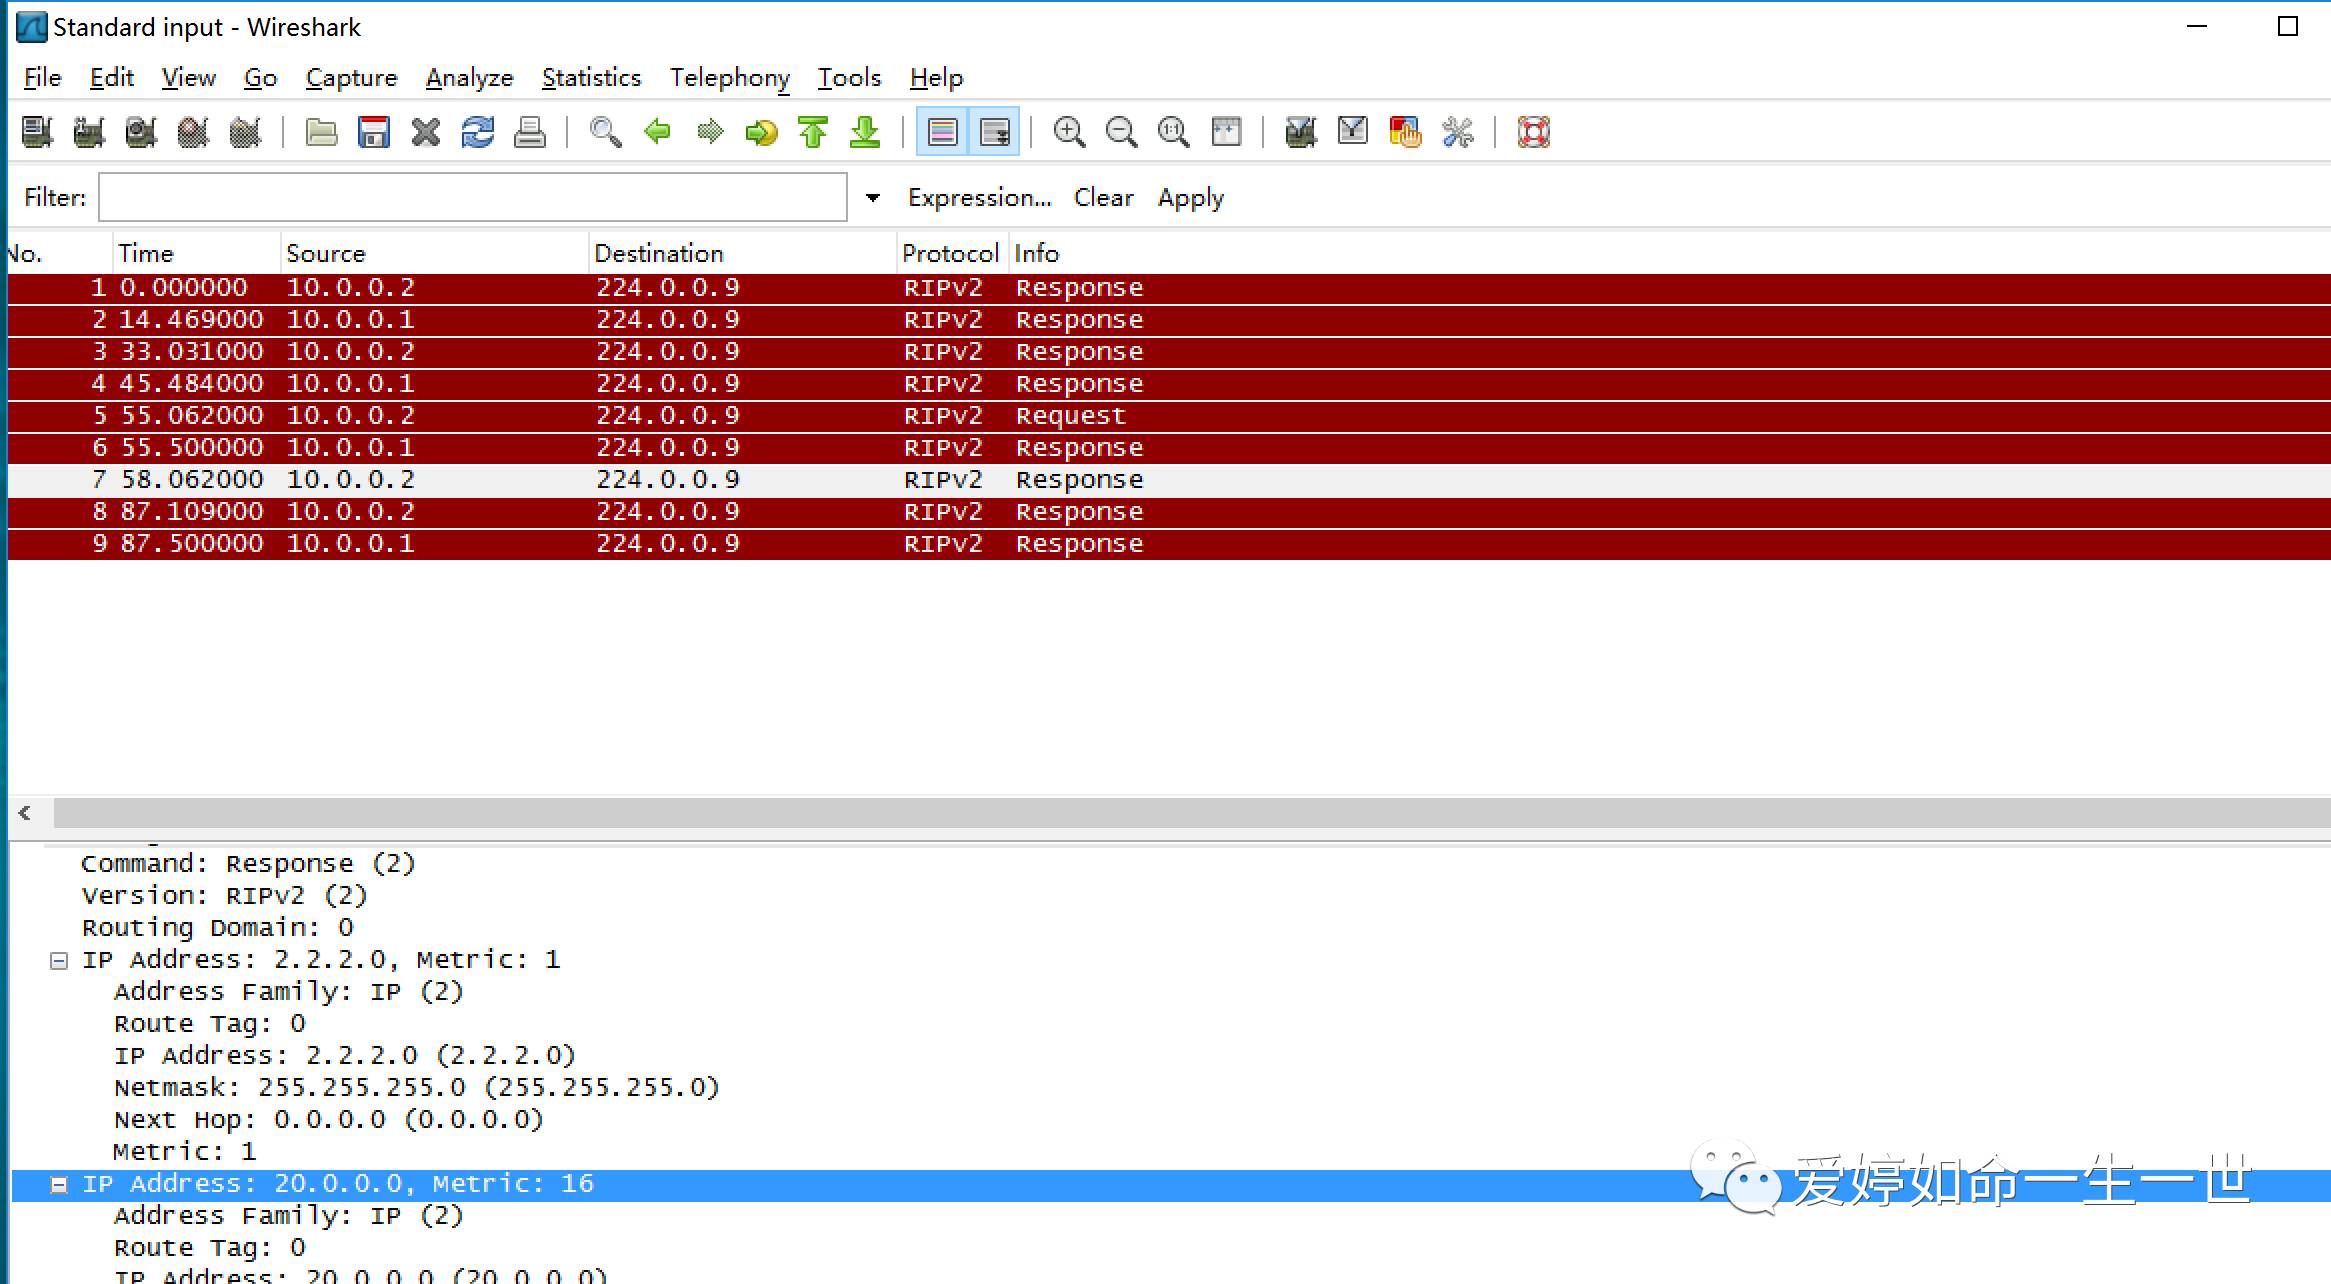Click the horizontal scrollbar of packet list
2331x1284 pixels.
(x=1190, y=813)
